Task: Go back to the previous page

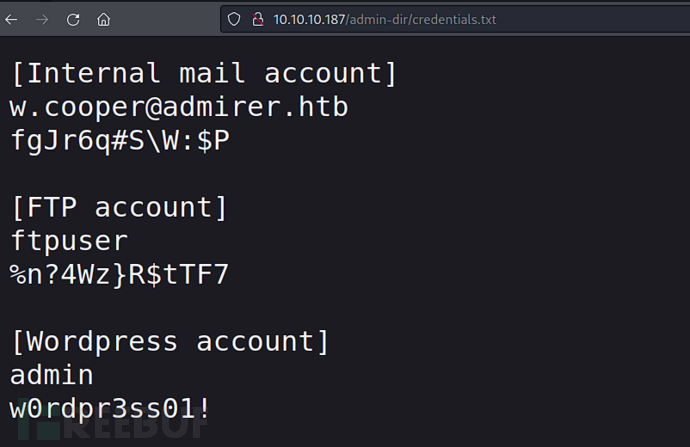Action: pyautogui.click(x=11, y=19)
